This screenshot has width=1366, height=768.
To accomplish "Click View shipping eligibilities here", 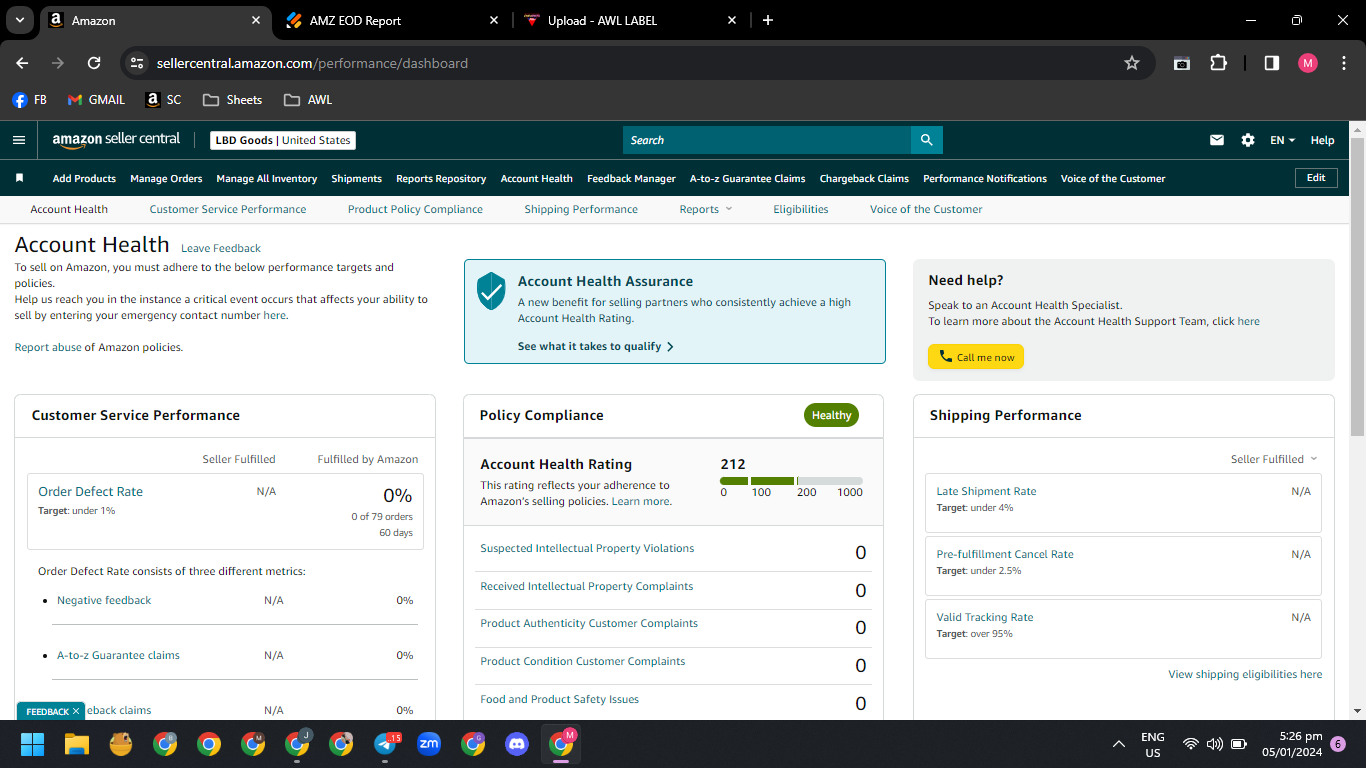I will [1245, 674].
